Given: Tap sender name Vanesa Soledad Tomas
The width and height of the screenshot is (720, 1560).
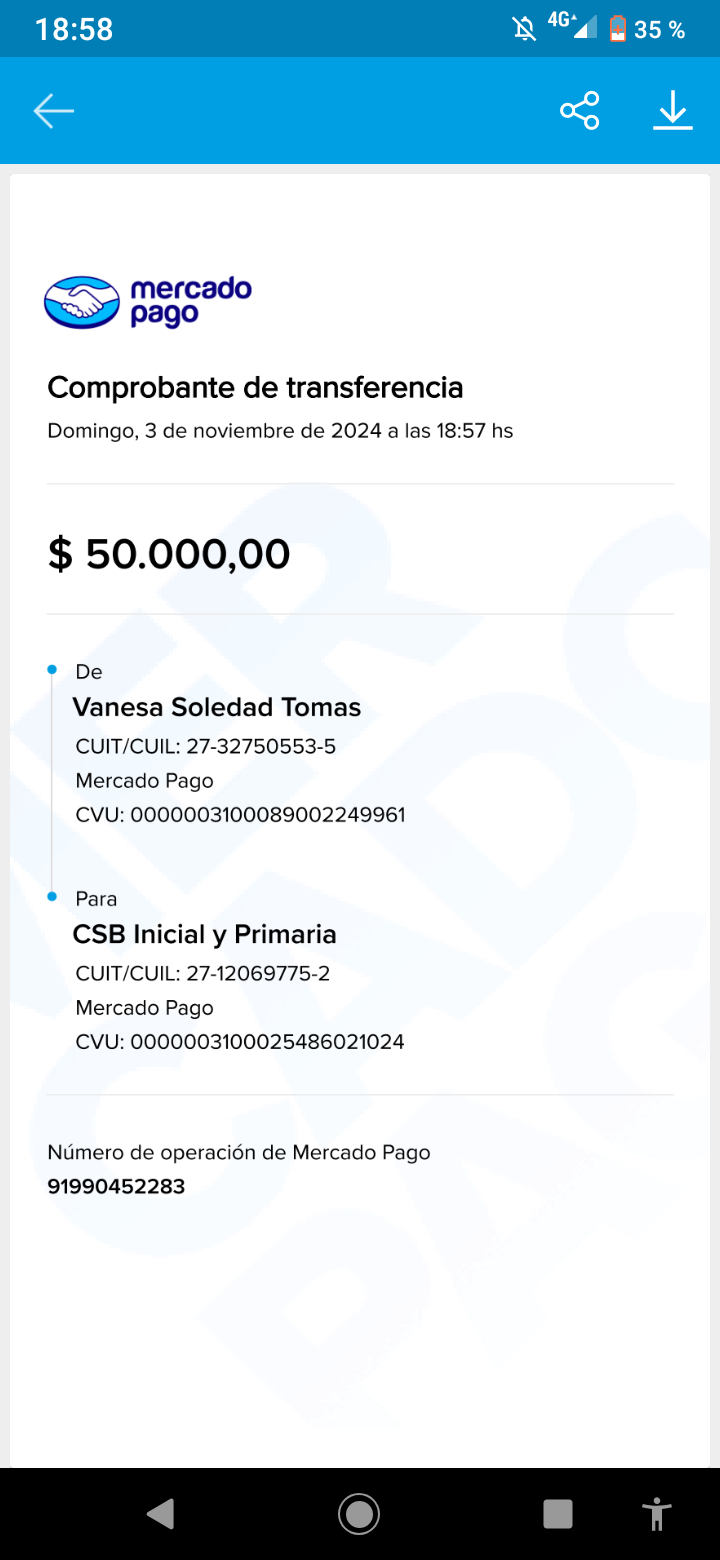Looking at the screenshot, I should click(x=216, y=708).
